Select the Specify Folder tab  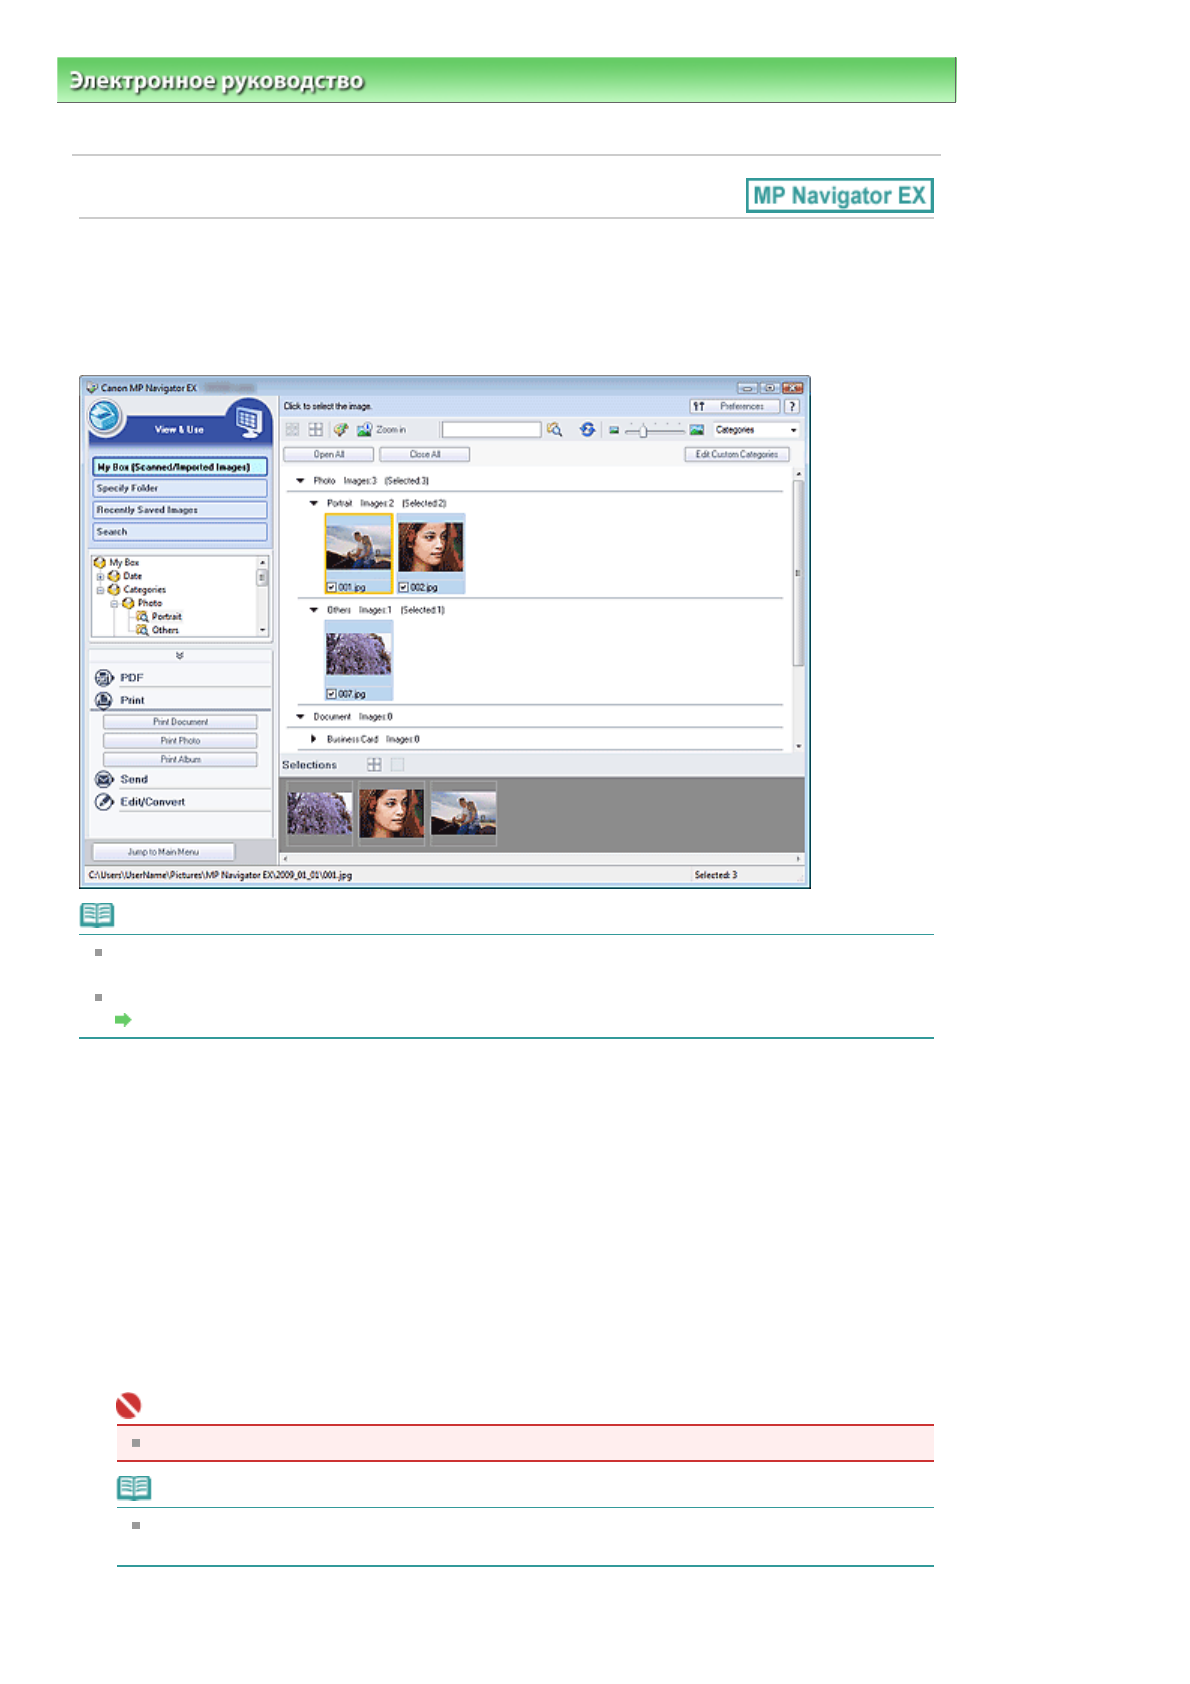point(180,489)
